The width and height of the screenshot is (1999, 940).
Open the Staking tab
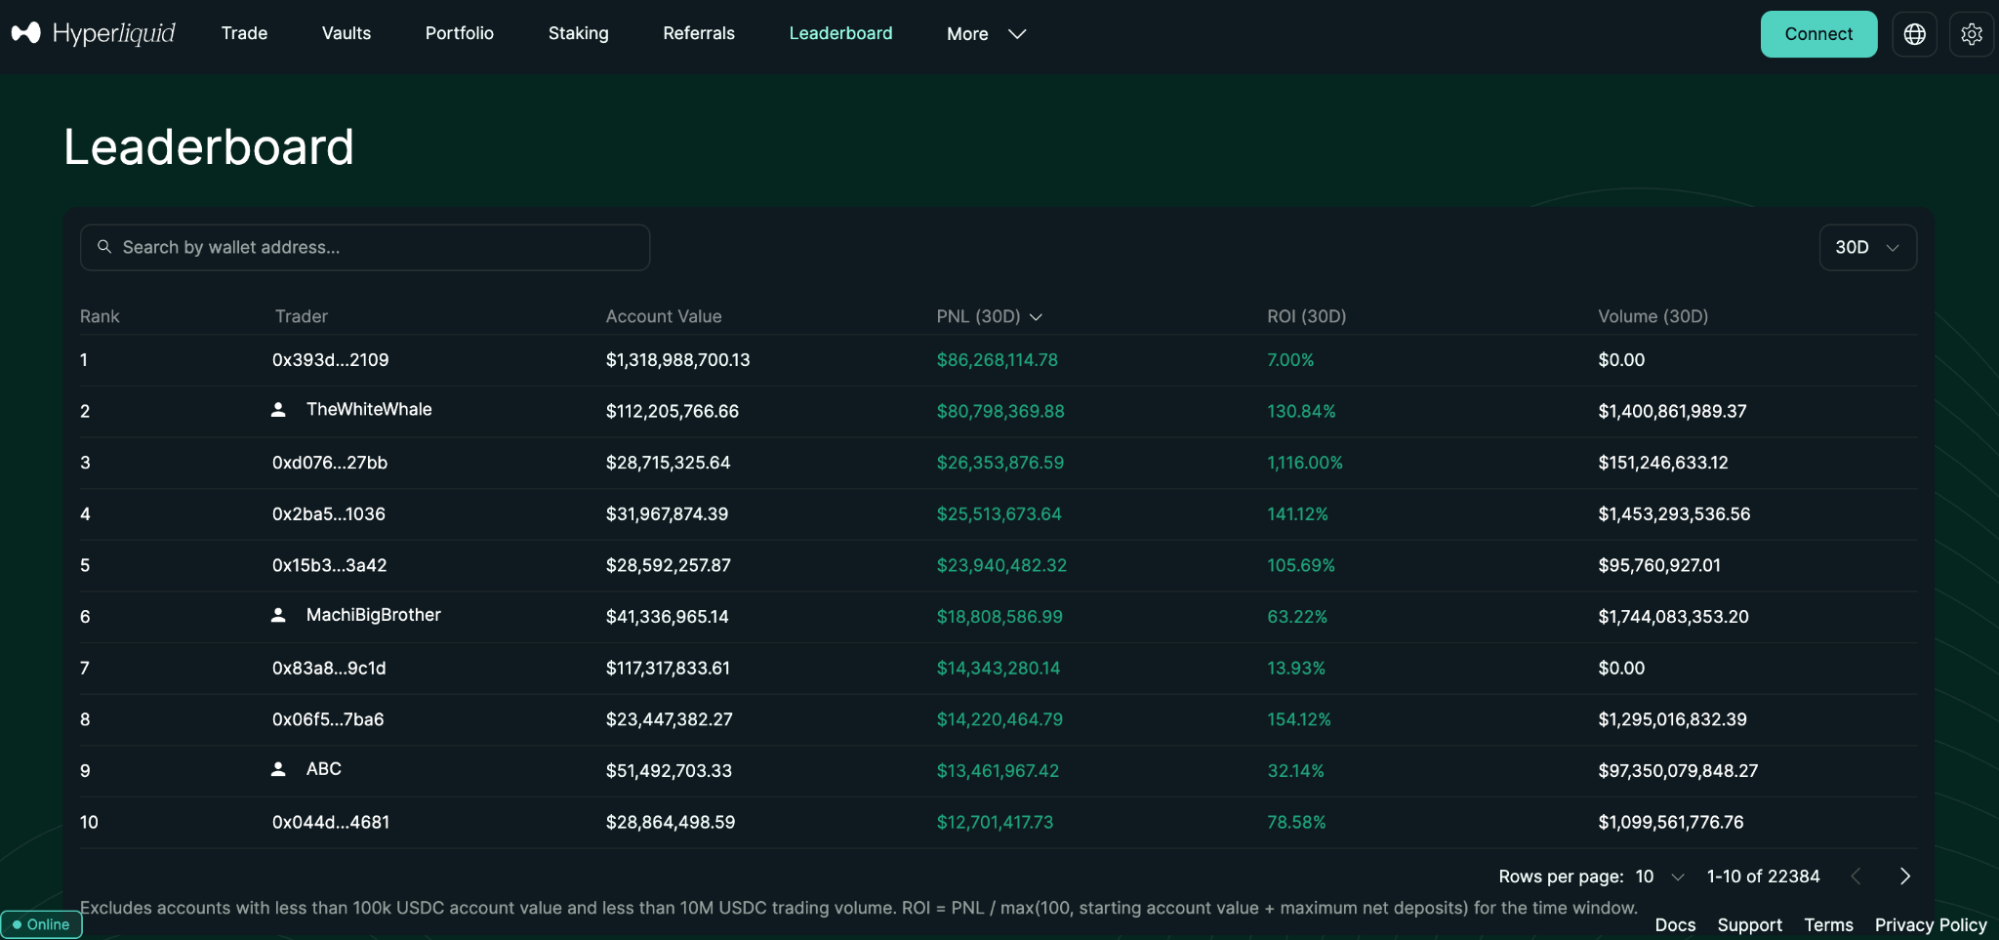pos(578,33)
